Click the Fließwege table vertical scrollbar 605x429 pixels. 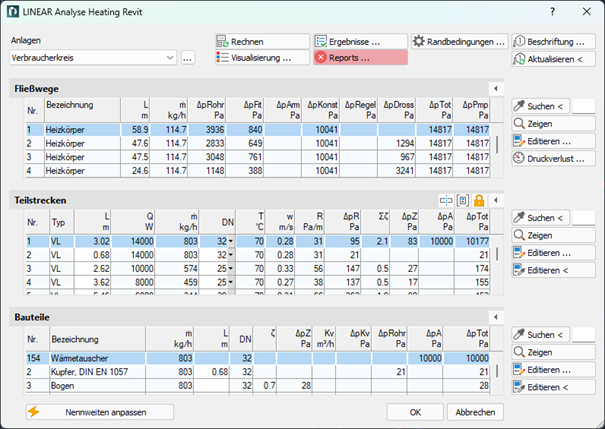pyautogui.click(x=497, y=145)
